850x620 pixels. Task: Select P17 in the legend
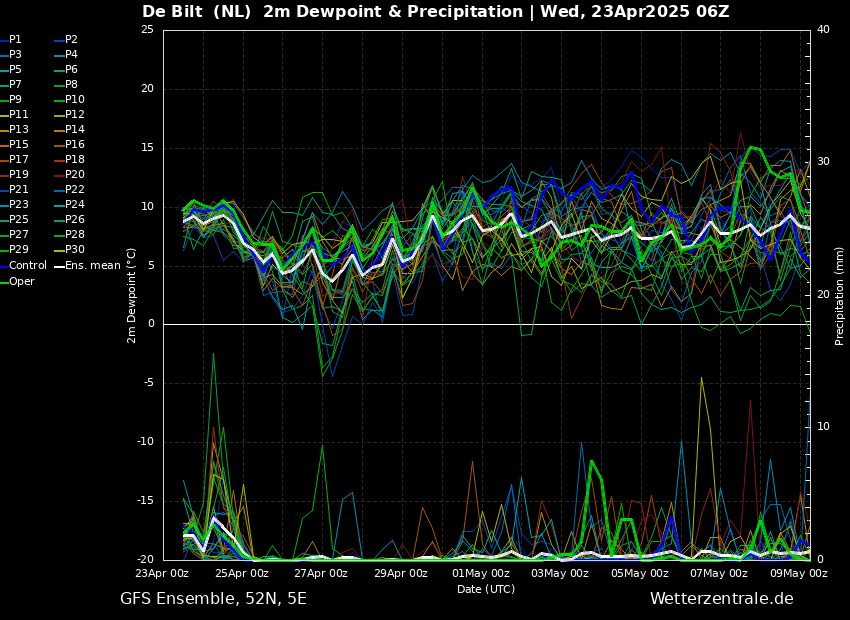click(x=15, y=159)
